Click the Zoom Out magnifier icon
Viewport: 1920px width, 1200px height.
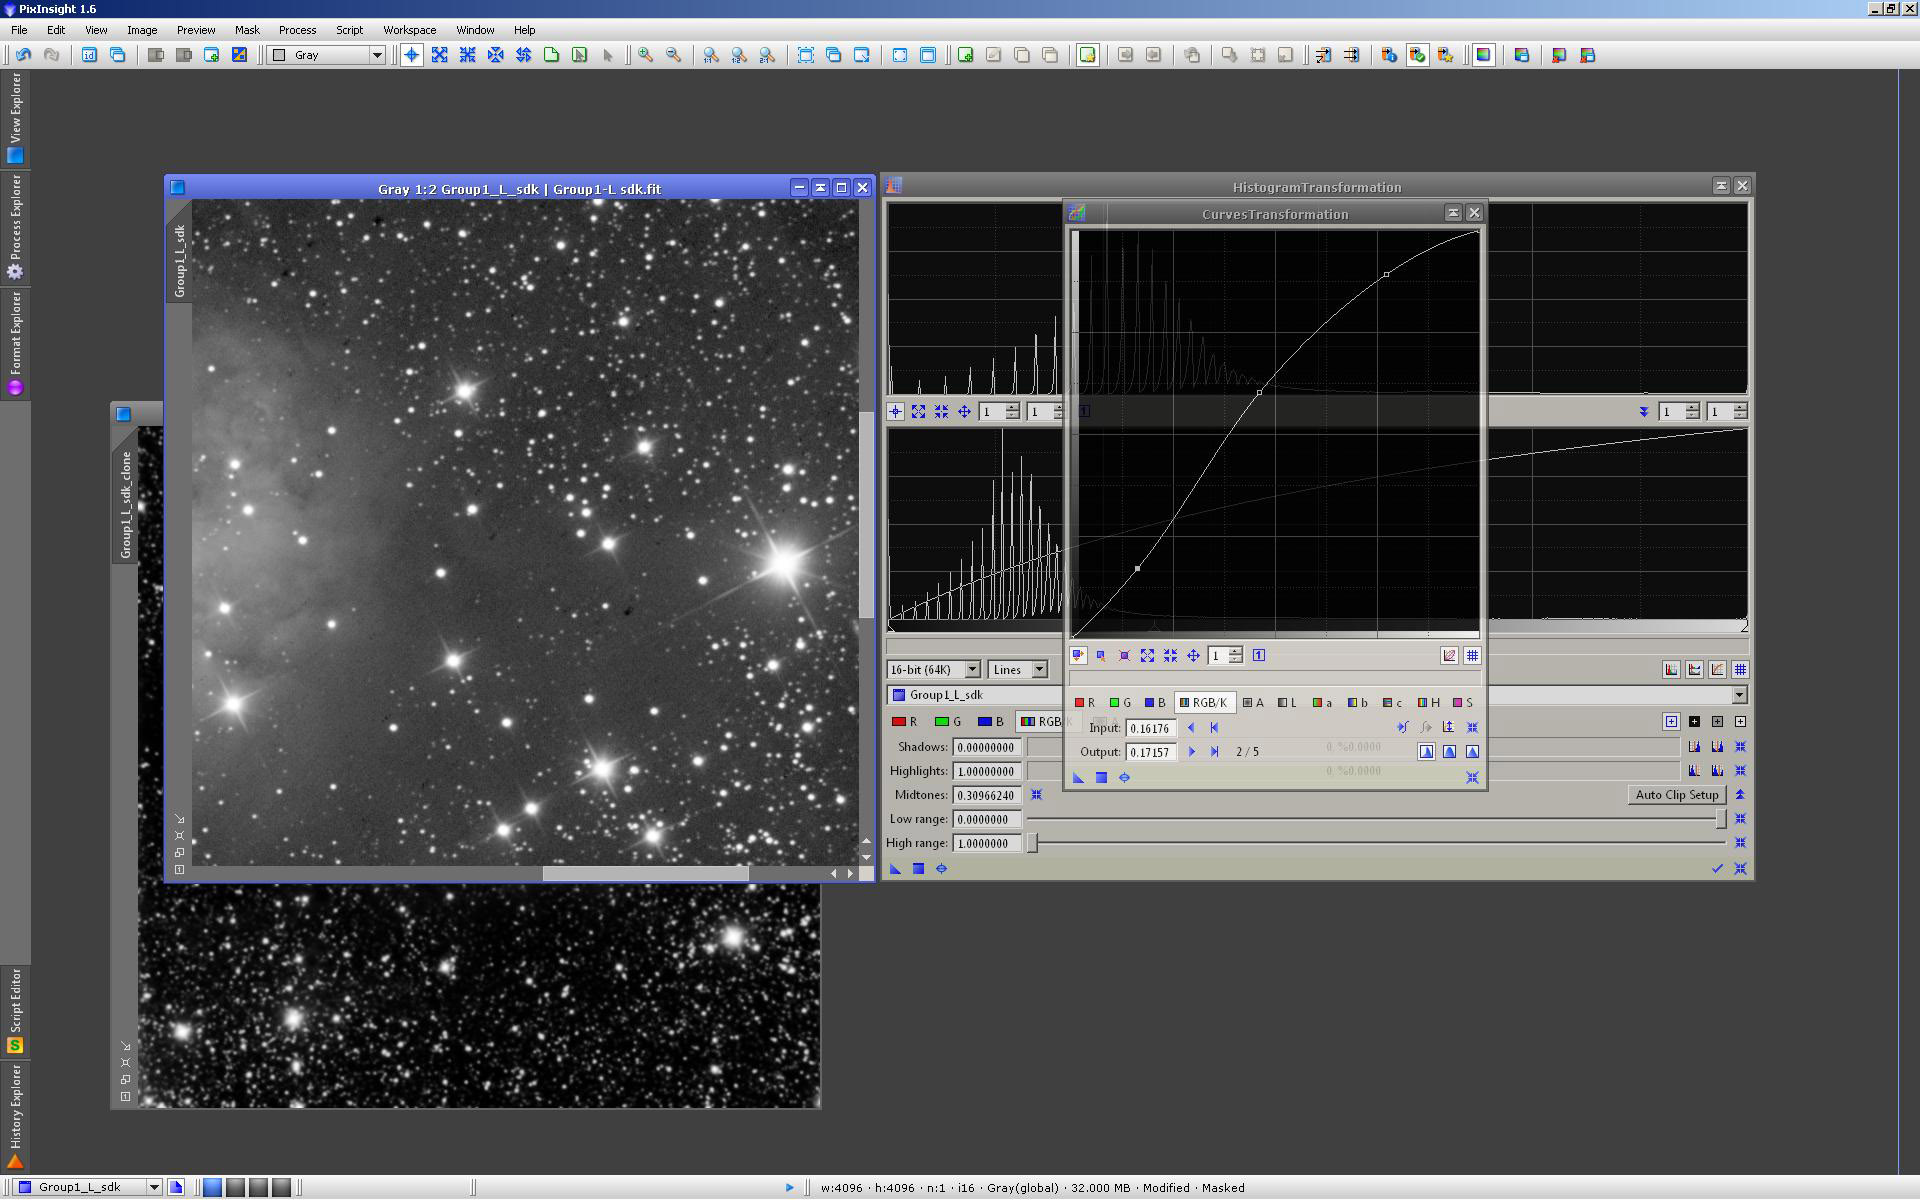pos(674,55)
